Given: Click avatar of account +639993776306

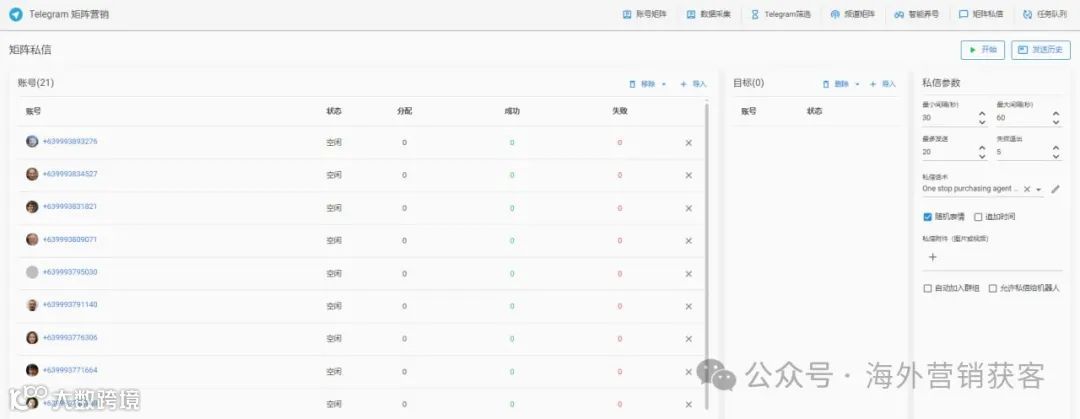Looking at the screenshot, I should click(x=32, y=338).
